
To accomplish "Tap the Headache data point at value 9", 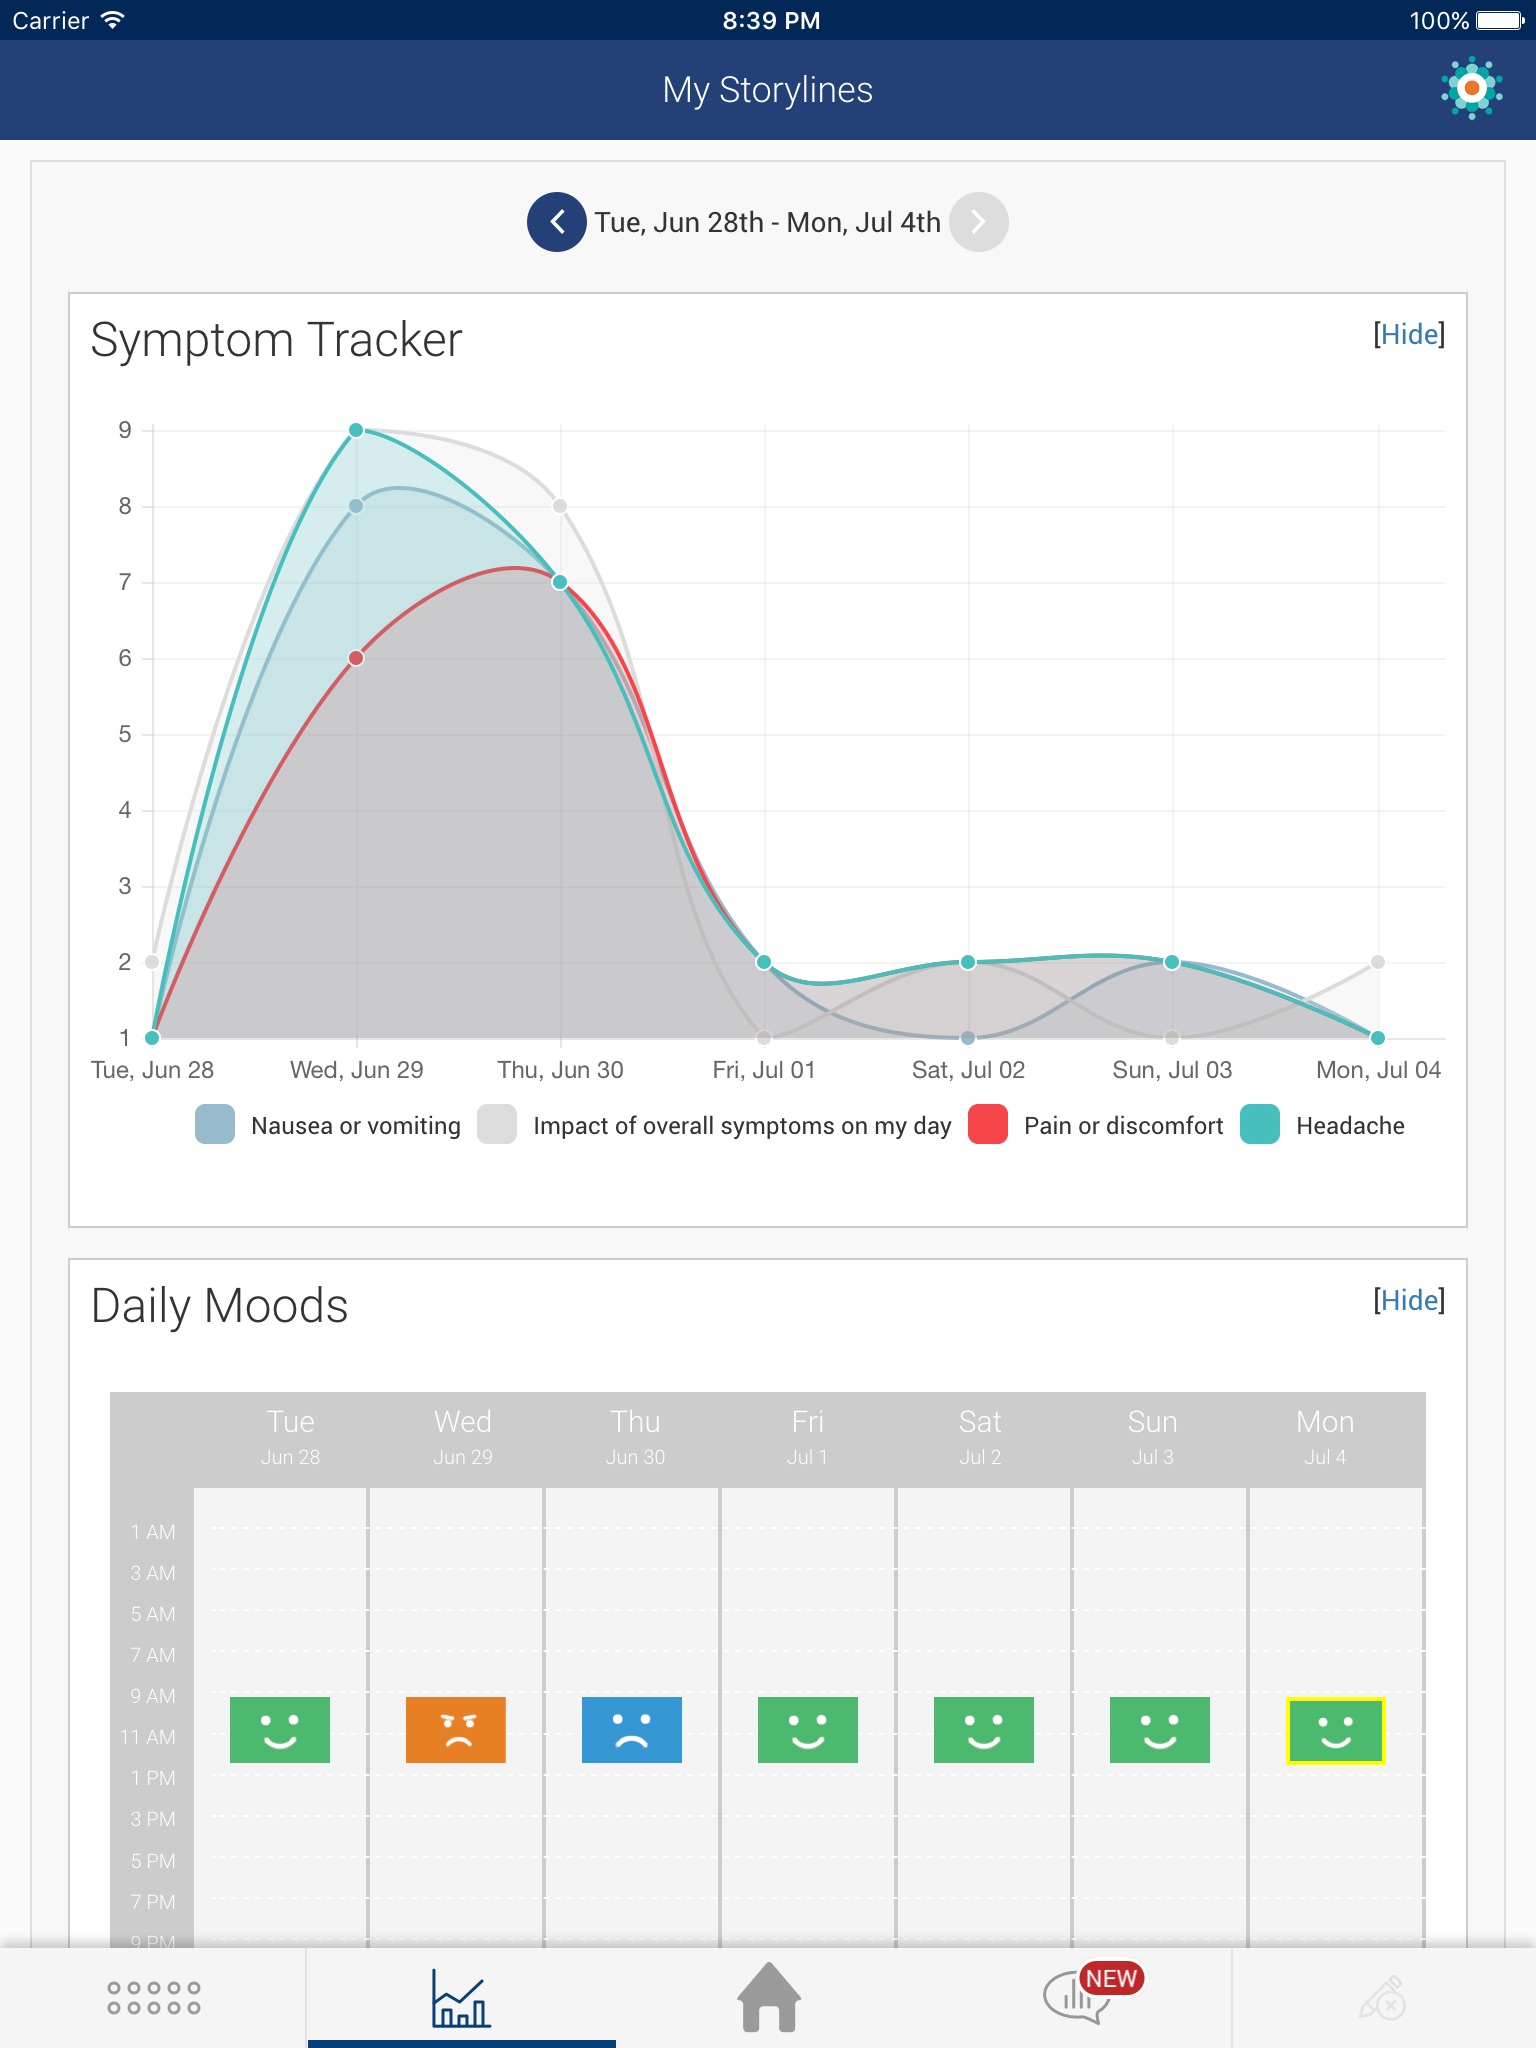I will point(356,430).
